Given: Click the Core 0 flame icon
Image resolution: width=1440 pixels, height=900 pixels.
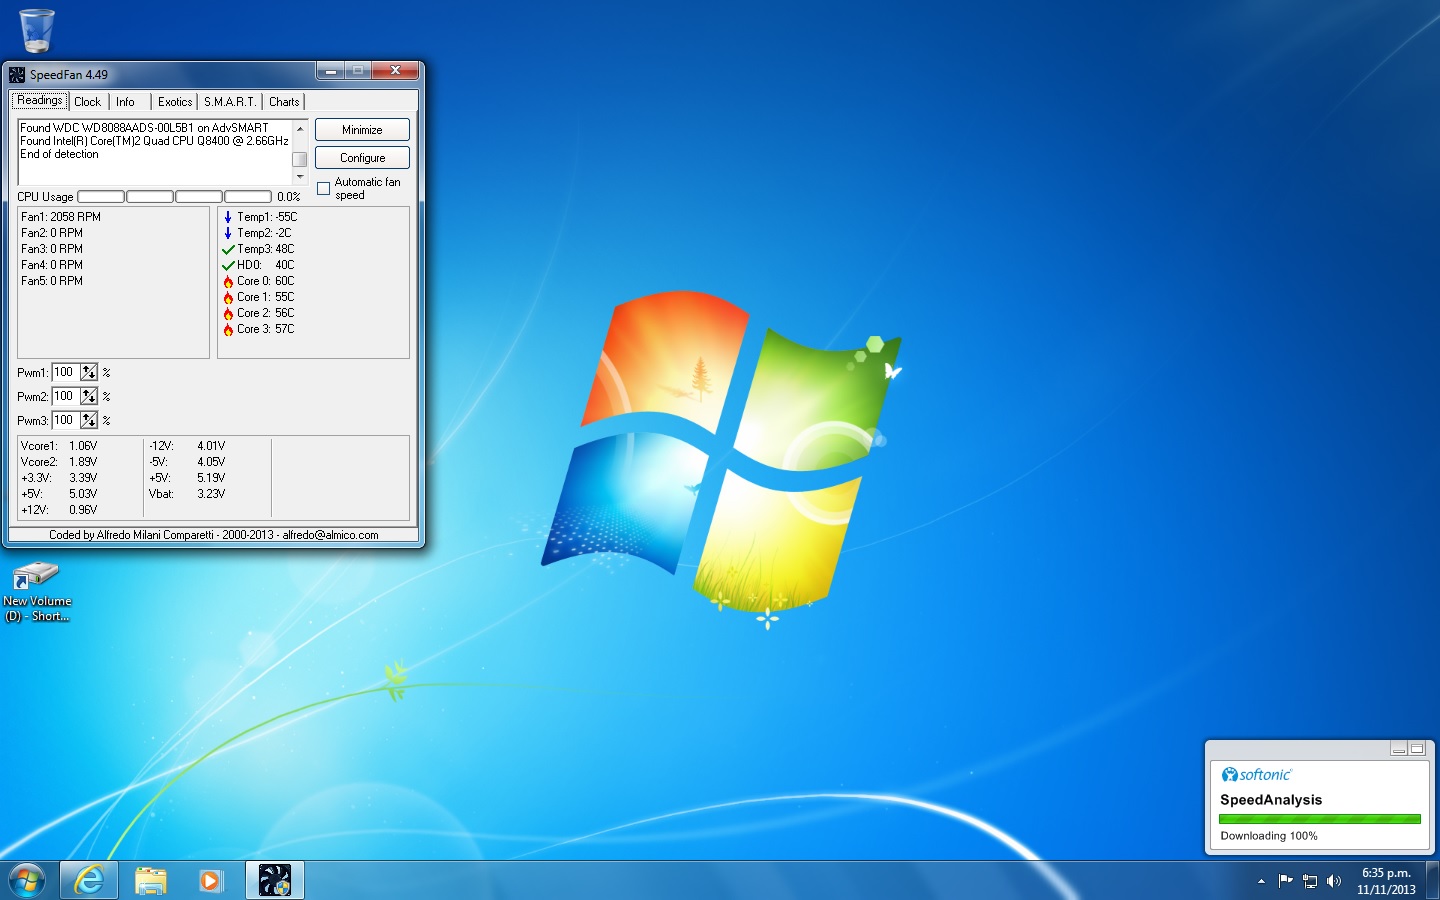Looking at the screenshot, I should tap(228, 281).
